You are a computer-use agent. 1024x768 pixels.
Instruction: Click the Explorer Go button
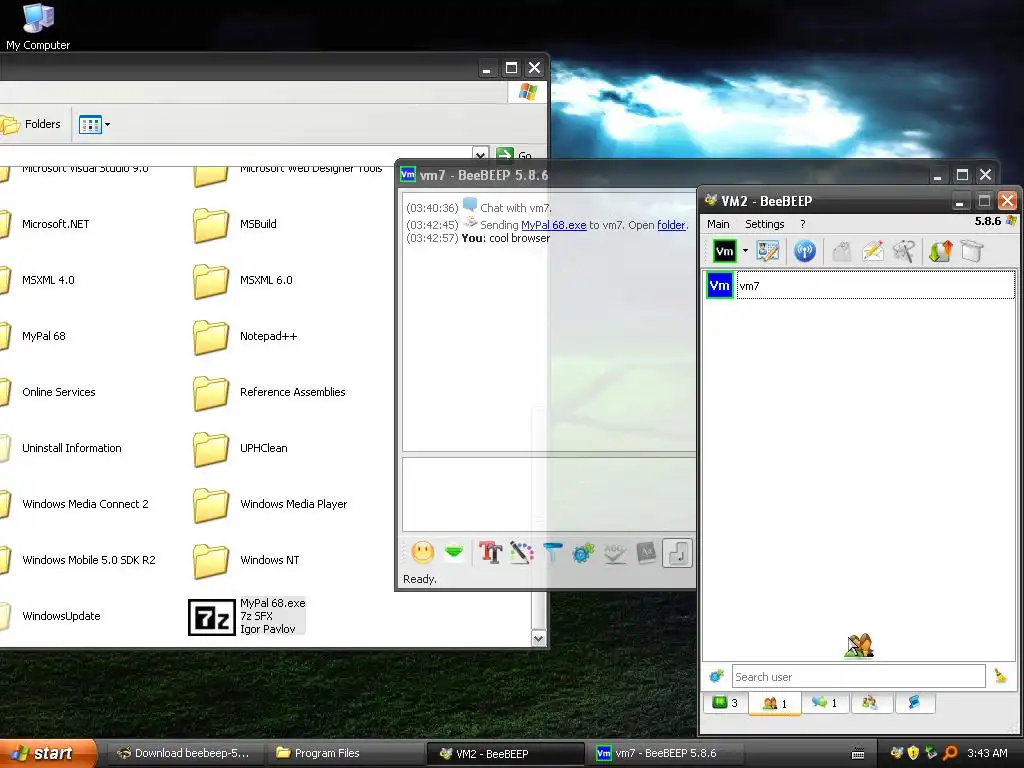[x=515, y=155]
